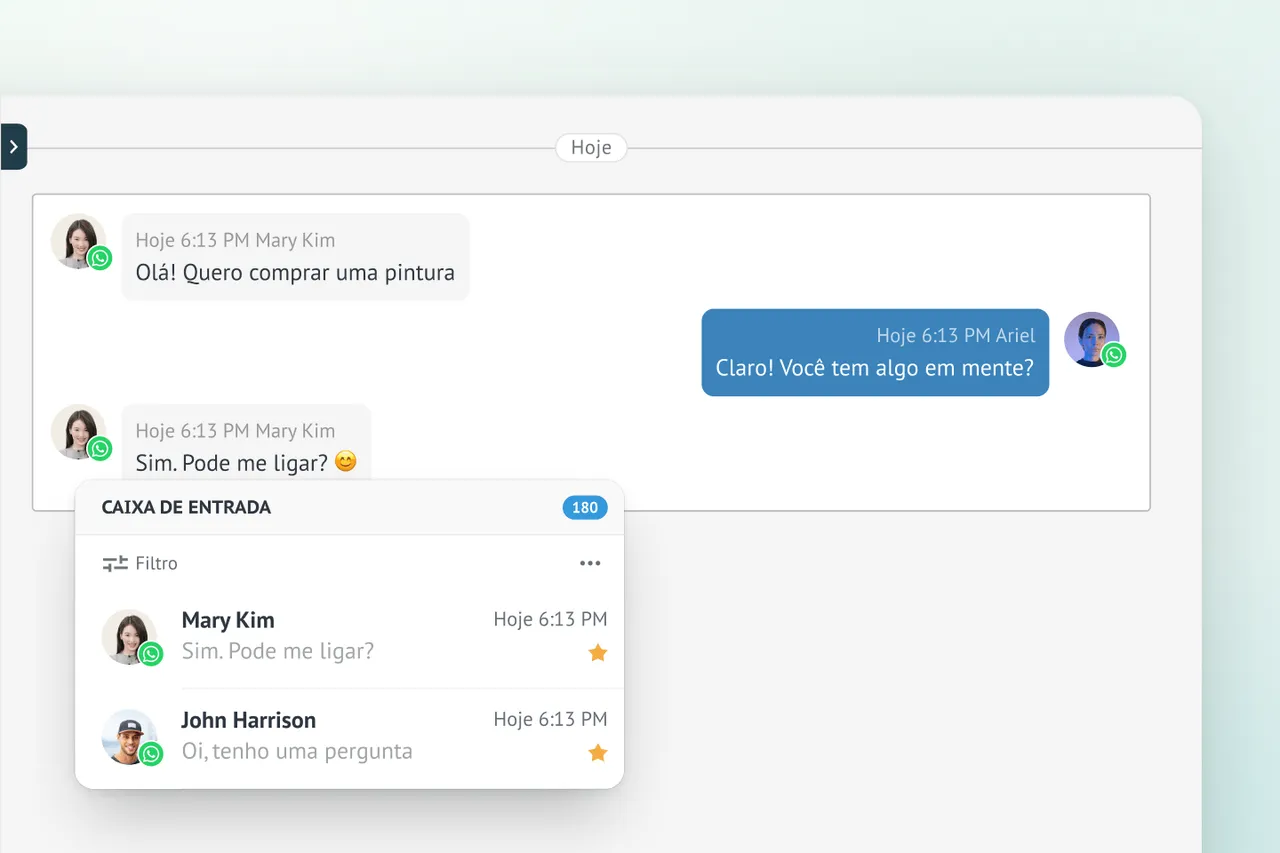
Task: Open the John Harrison conversation in the inbox
Action: (x=350, y=737)
